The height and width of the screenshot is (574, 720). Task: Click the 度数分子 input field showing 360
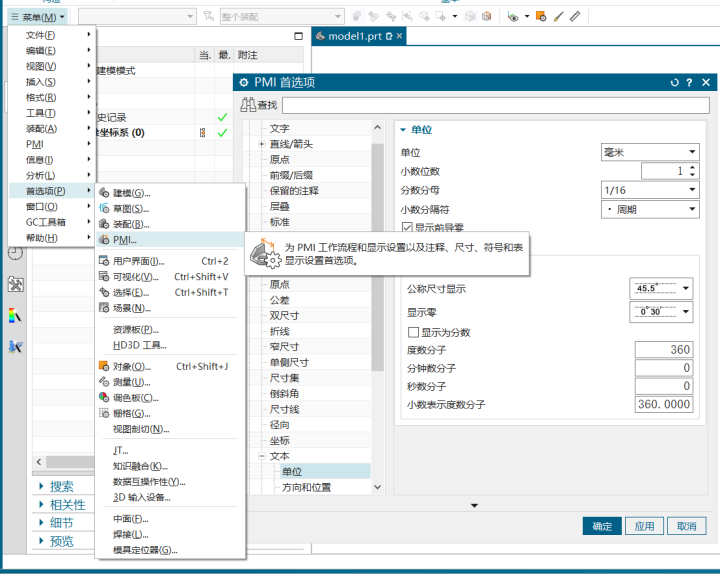click(664, 350)
